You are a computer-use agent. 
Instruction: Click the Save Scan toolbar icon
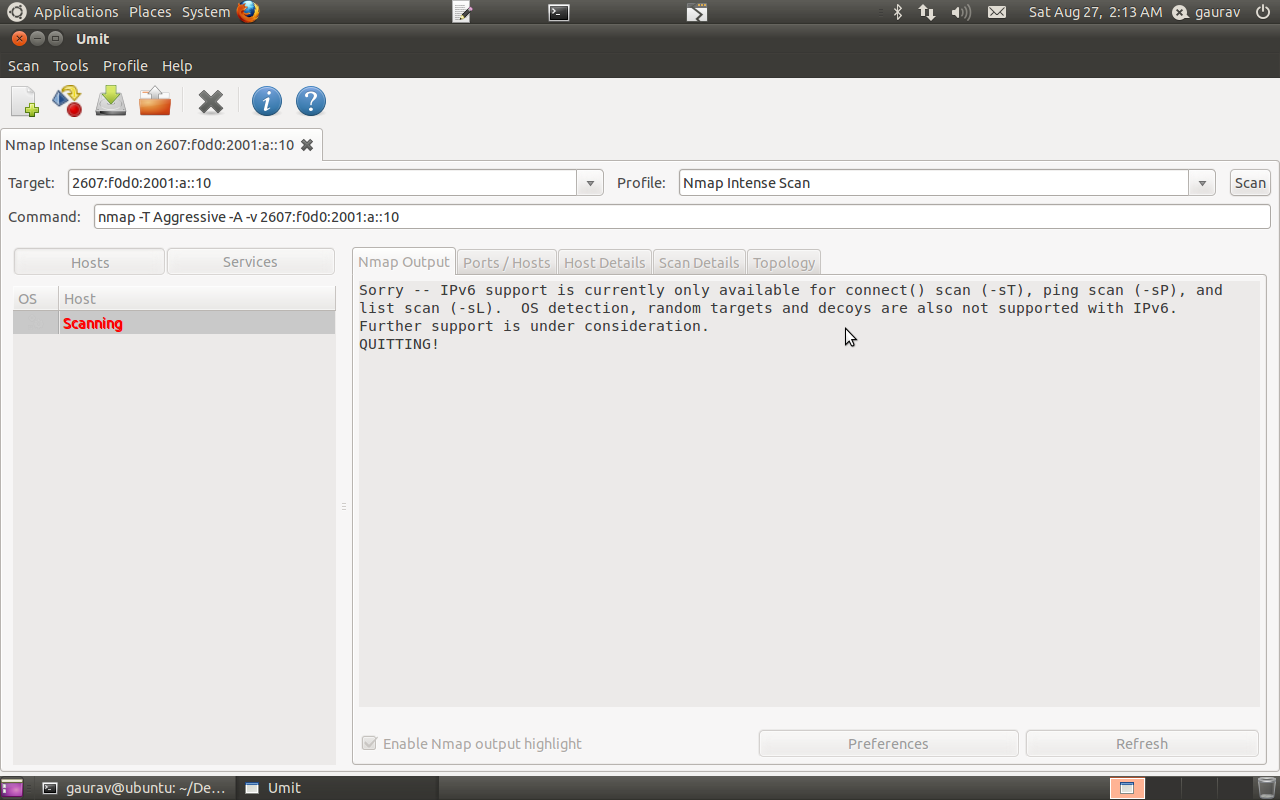click(x=111, y=101)
